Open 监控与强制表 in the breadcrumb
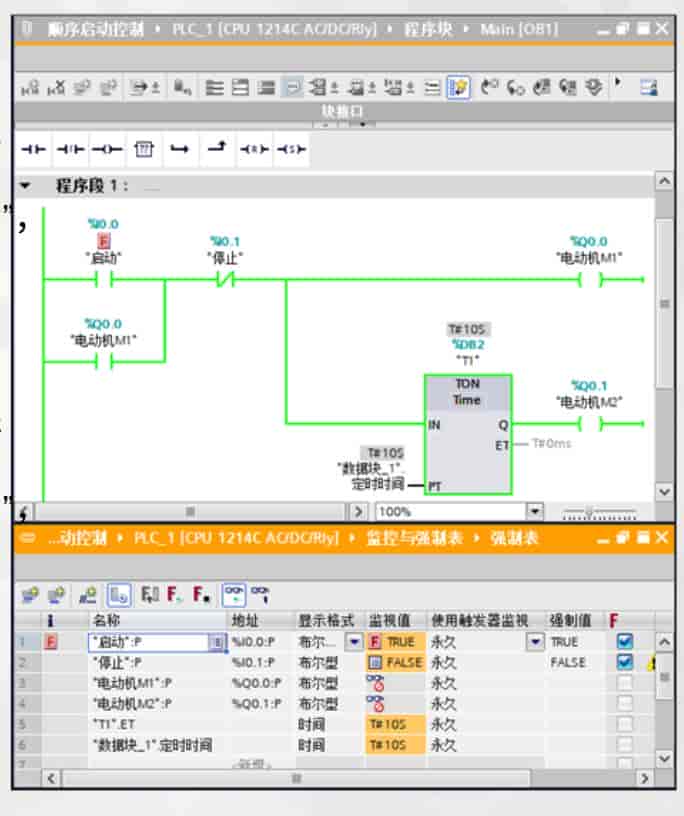This screenshot has height=816, width=684. point(414,538)
